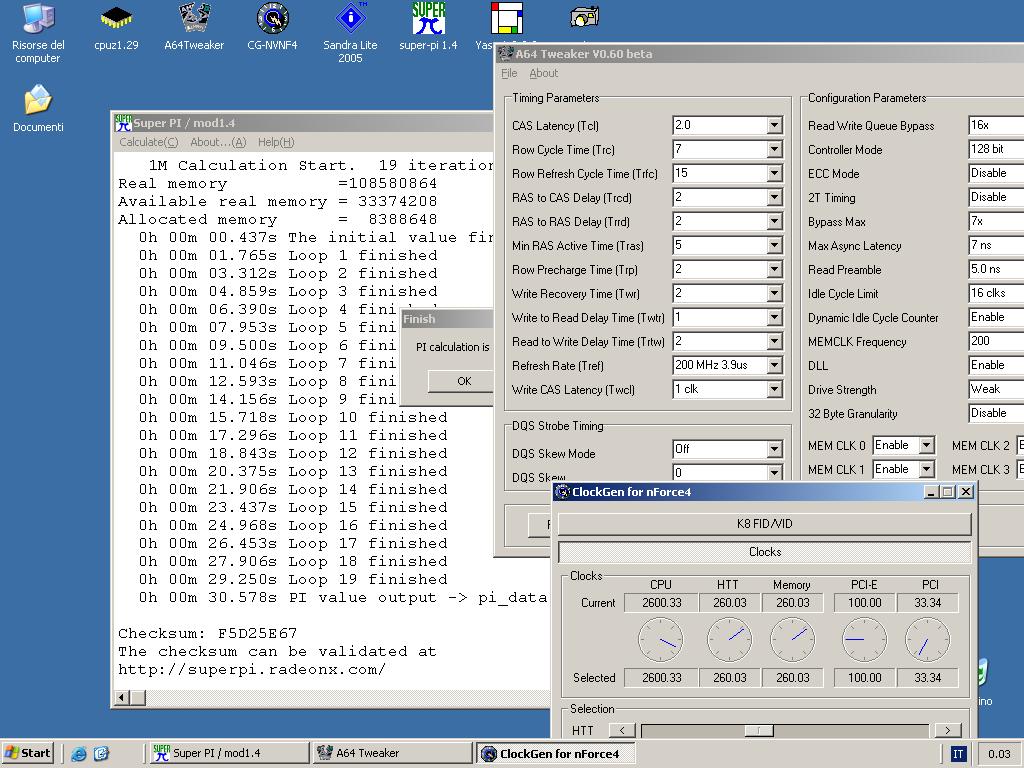This screenshot has width=1024, height=768.
Task: Expand the Min RAS Active Time (Tras) dropdown
Action: point(775,246)
